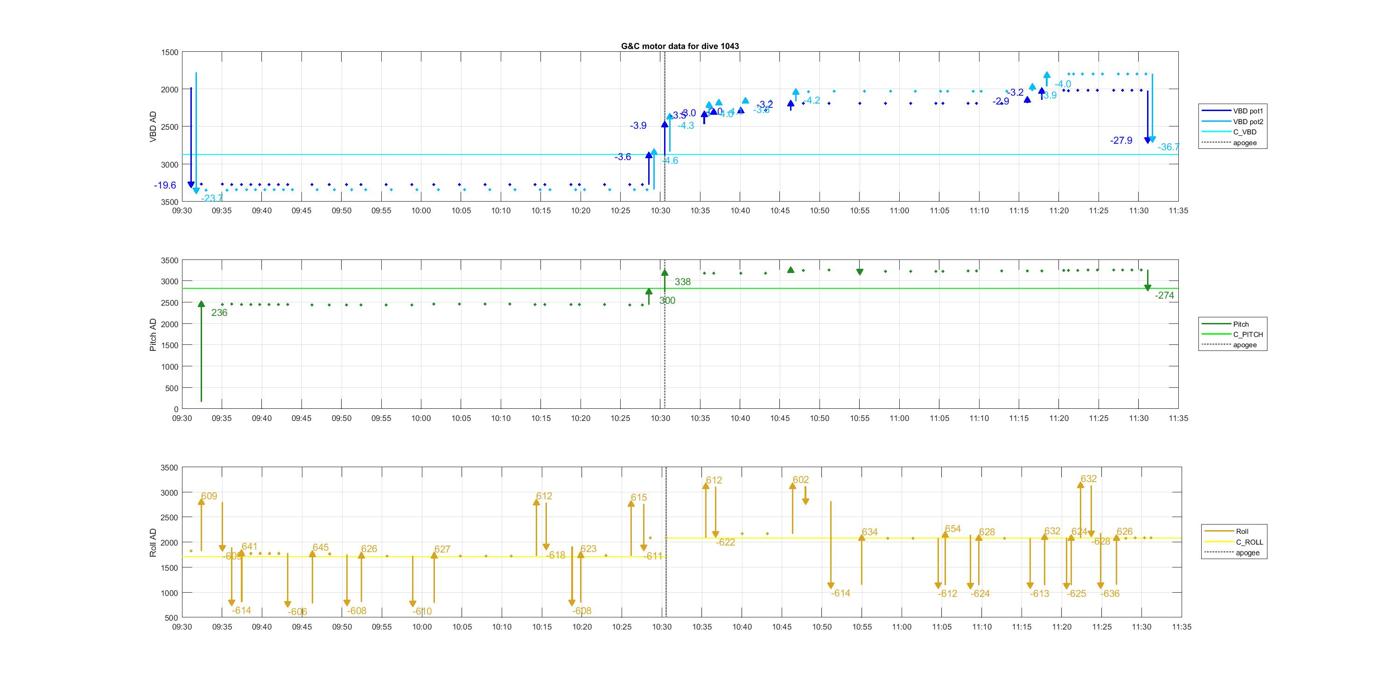Click '0' tick on Pitch y-axis
1400x693 pixels.
pos(176,410)
